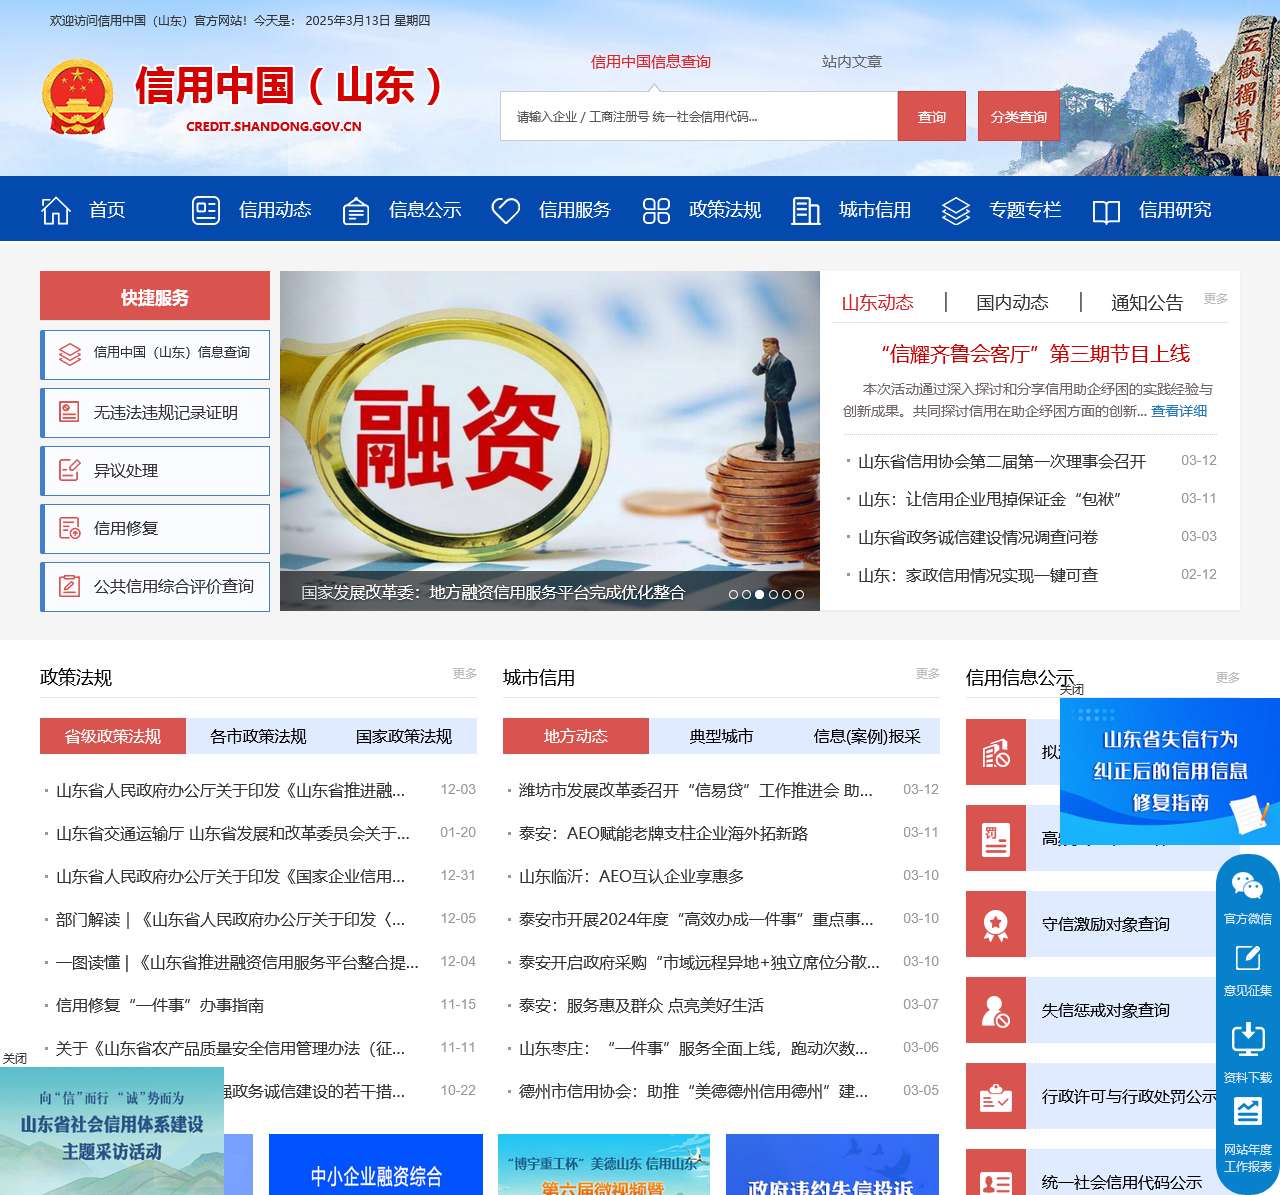Open 信用修复“一件事”办事指南 link

pyautogui.click(x=160, y=1005)
